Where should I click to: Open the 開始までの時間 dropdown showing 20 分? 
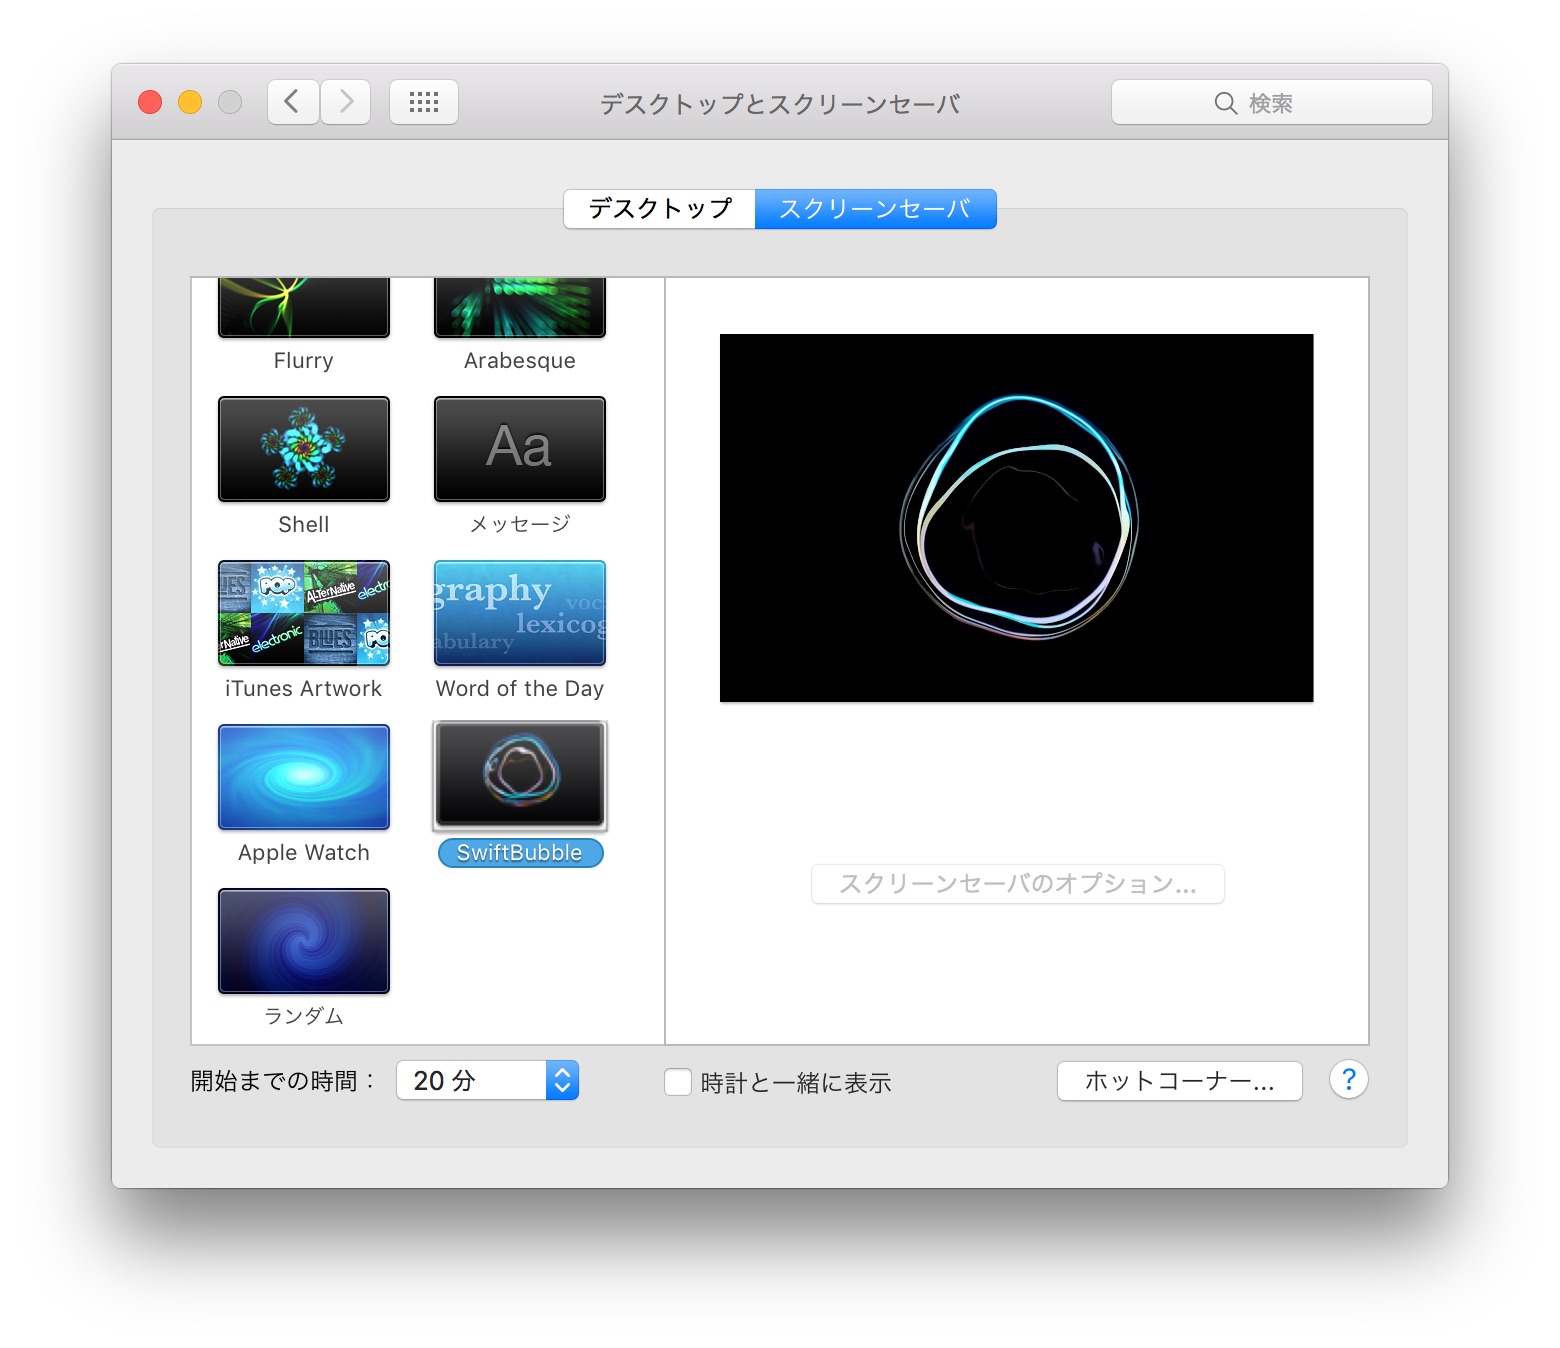(488, 1080)
